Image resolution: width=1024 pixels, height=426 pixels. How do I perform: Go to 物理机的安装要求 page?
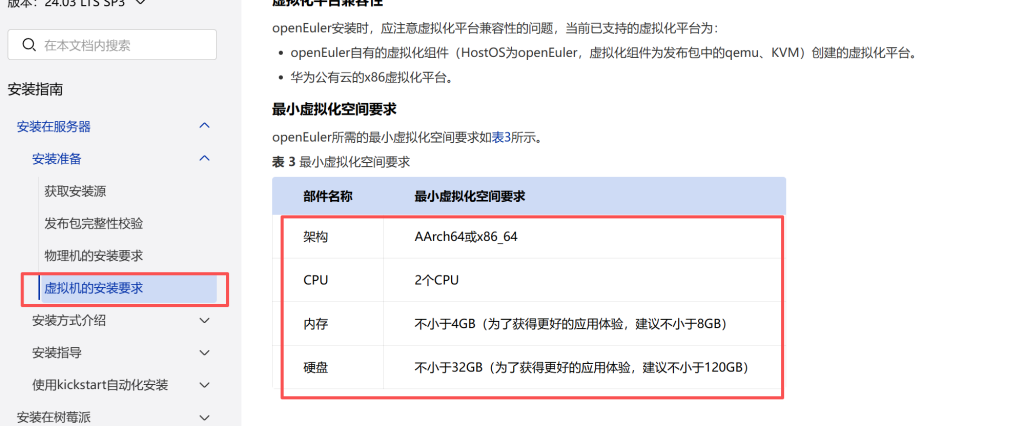coord(93,255)
